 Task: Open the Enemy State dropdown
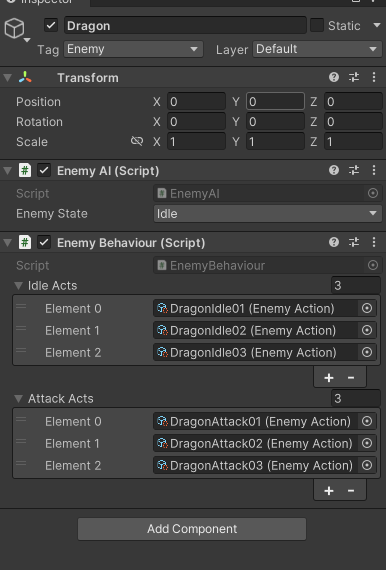[268, 213]
